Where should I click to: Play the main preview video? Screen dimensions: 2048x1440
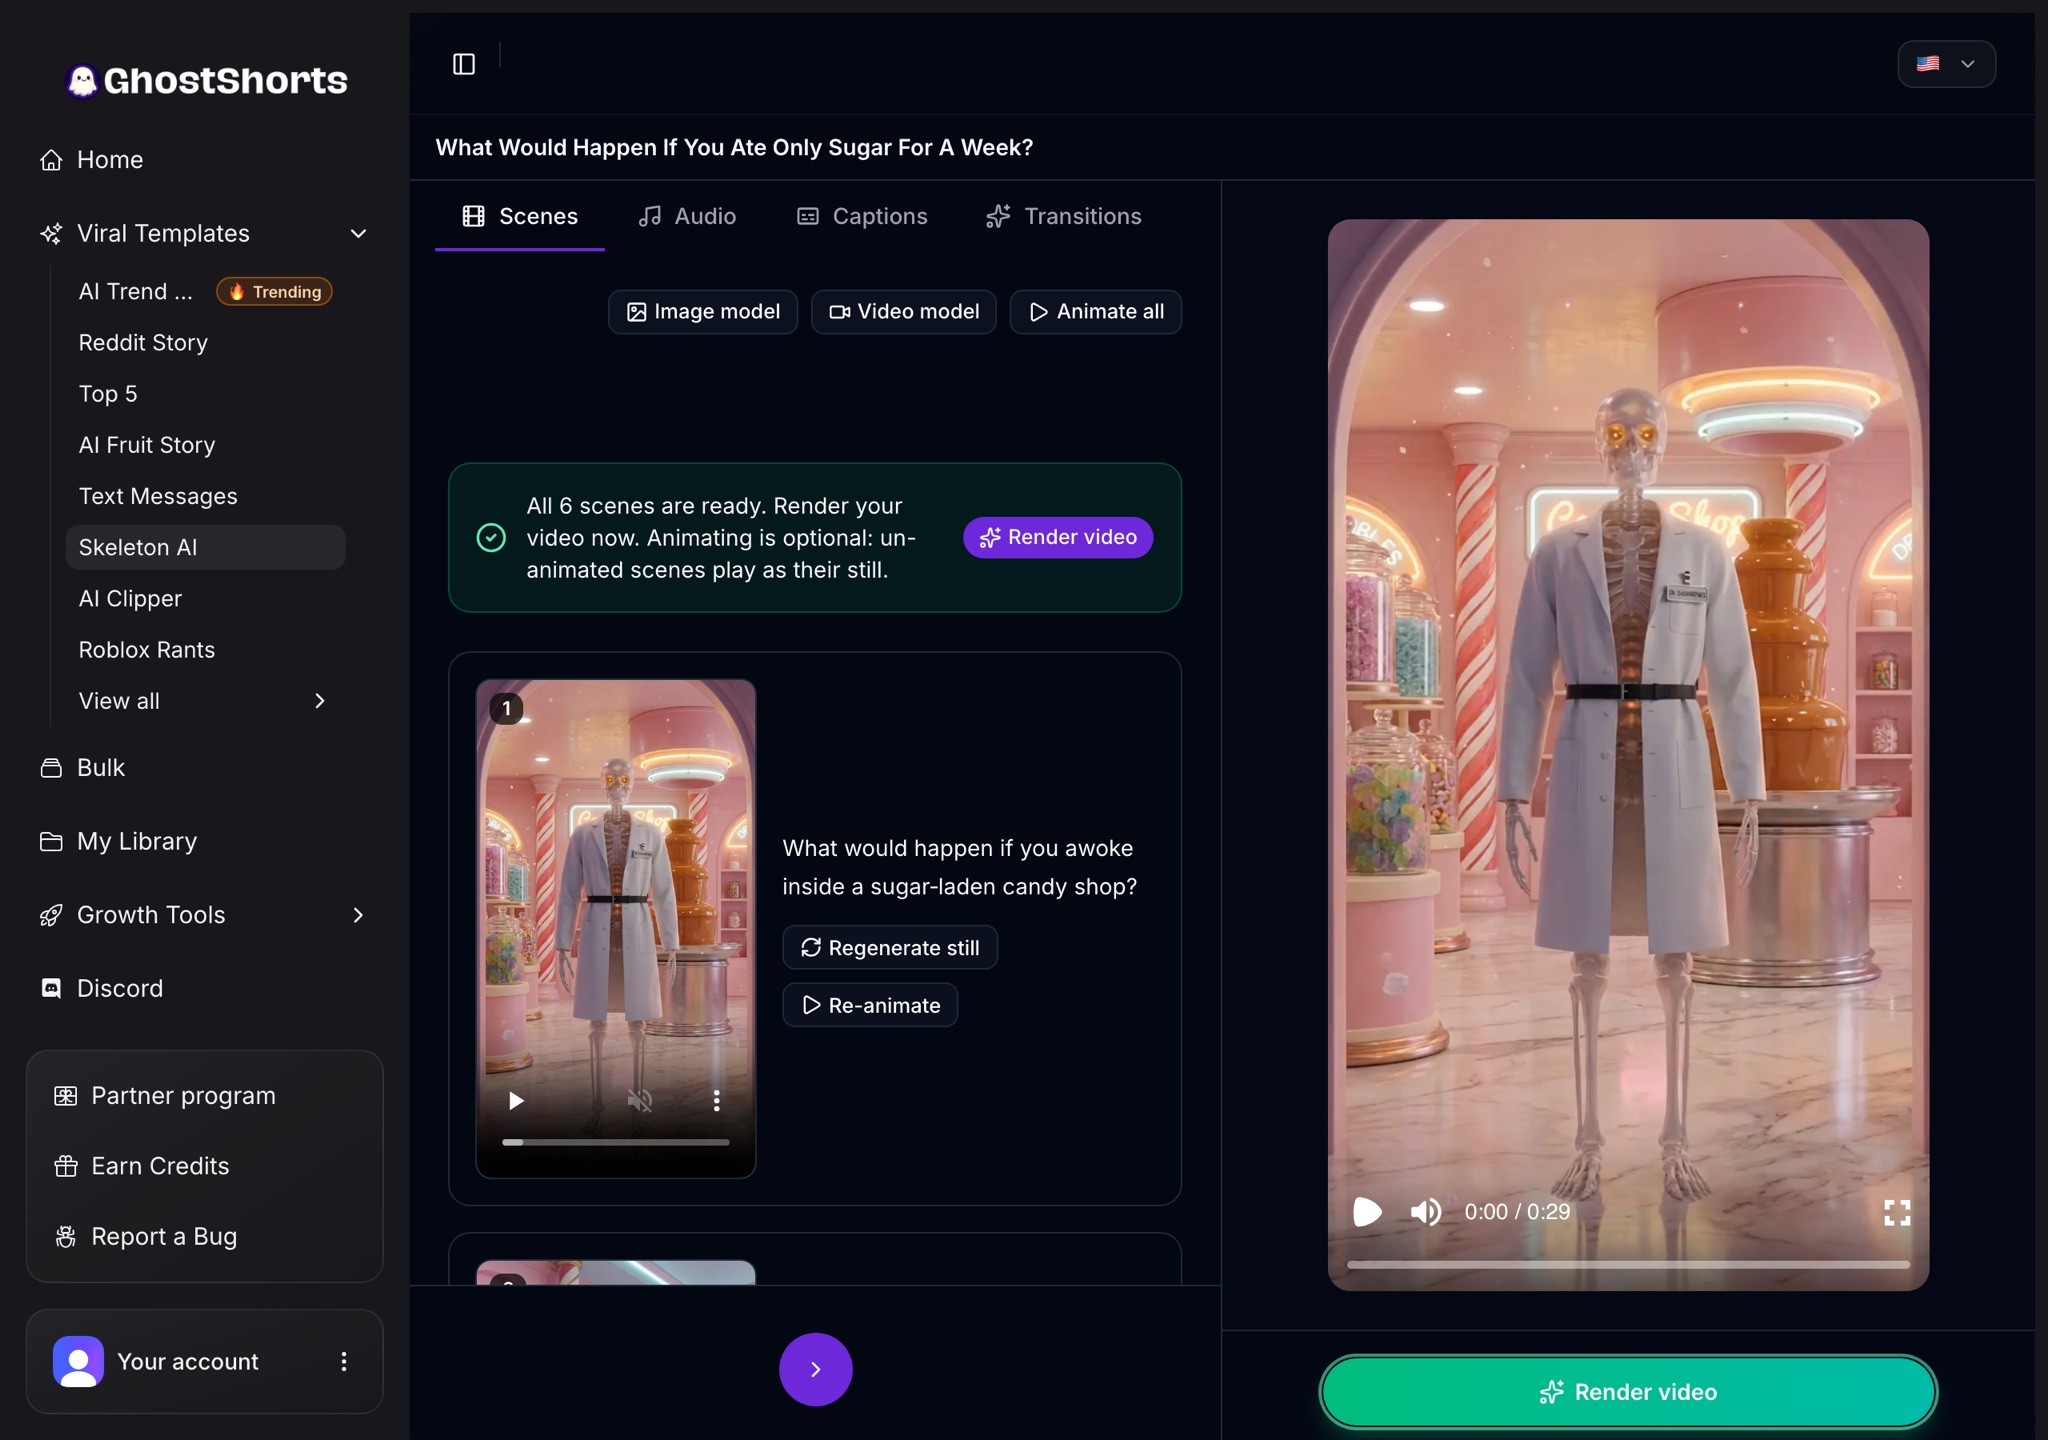tap(1367, 1212)
